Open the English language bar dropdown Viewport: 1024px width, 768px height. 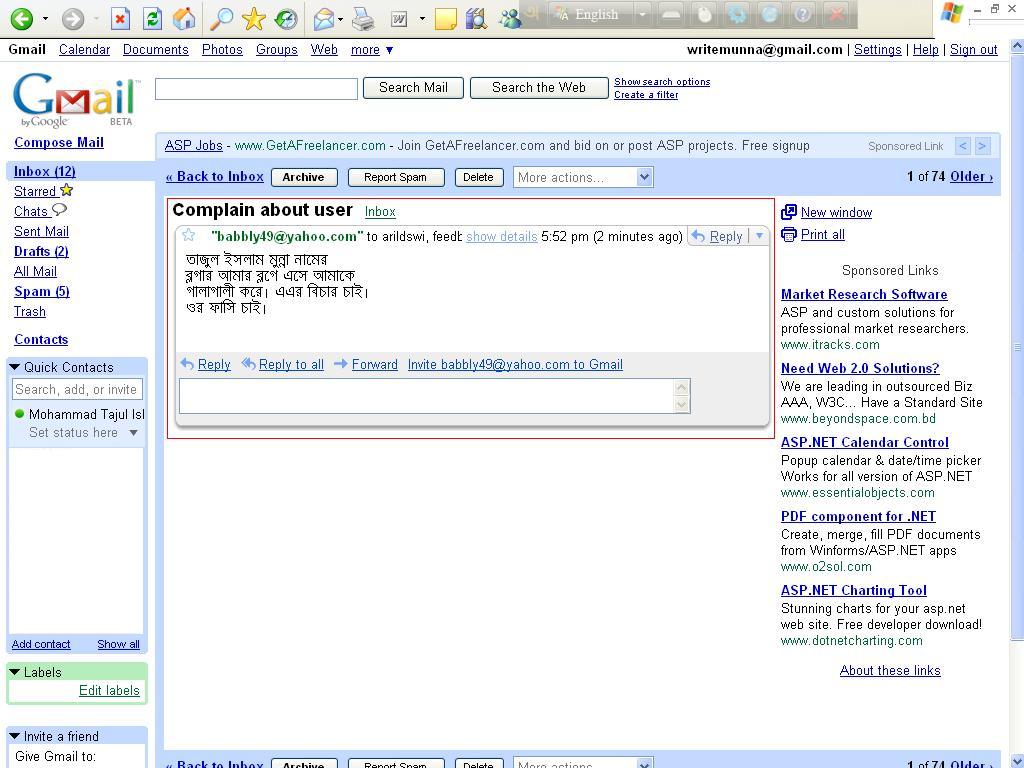642,14
